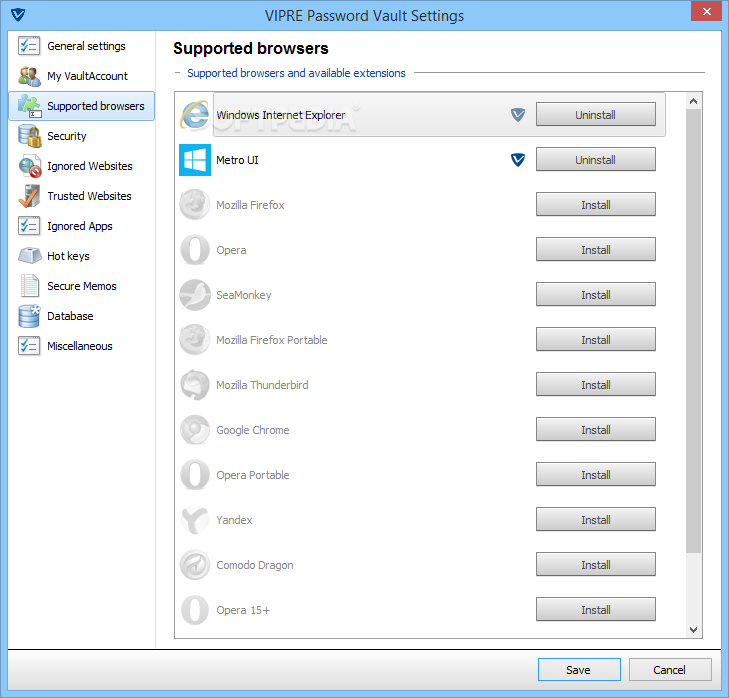Select the Mozilla Thunderbird row label
Image resolution: width=729 pixels, height=698 pixels.
coord(262,385)
